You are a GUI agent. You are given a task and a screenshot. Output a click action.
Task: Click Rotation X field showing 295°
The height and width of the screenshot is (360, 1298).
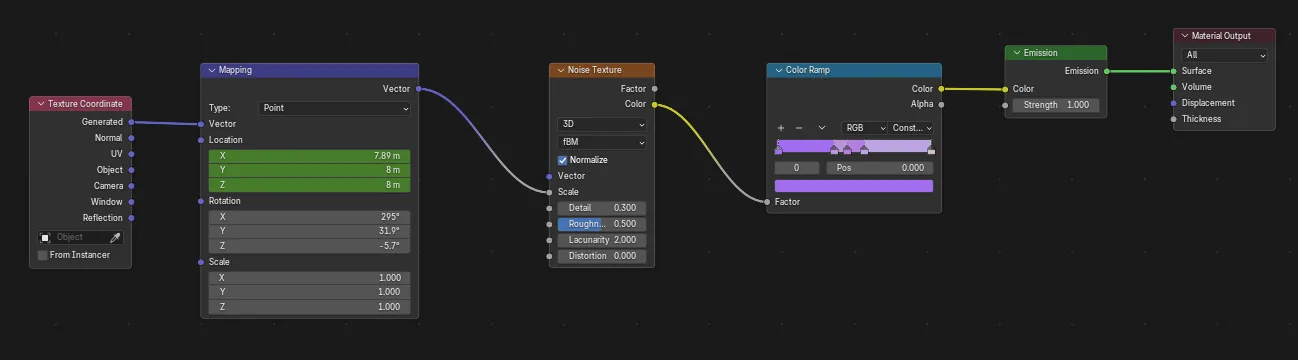[310, 217]
